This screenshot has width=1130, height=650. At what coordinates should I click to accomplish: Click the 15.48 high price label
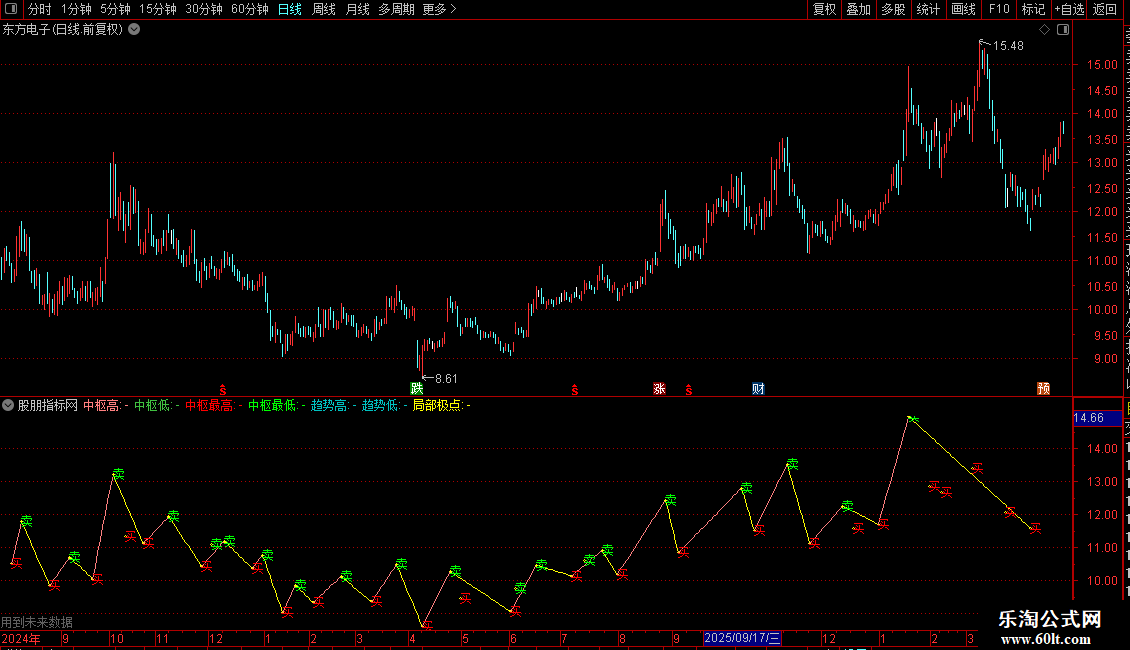(x=1008, y=46)
